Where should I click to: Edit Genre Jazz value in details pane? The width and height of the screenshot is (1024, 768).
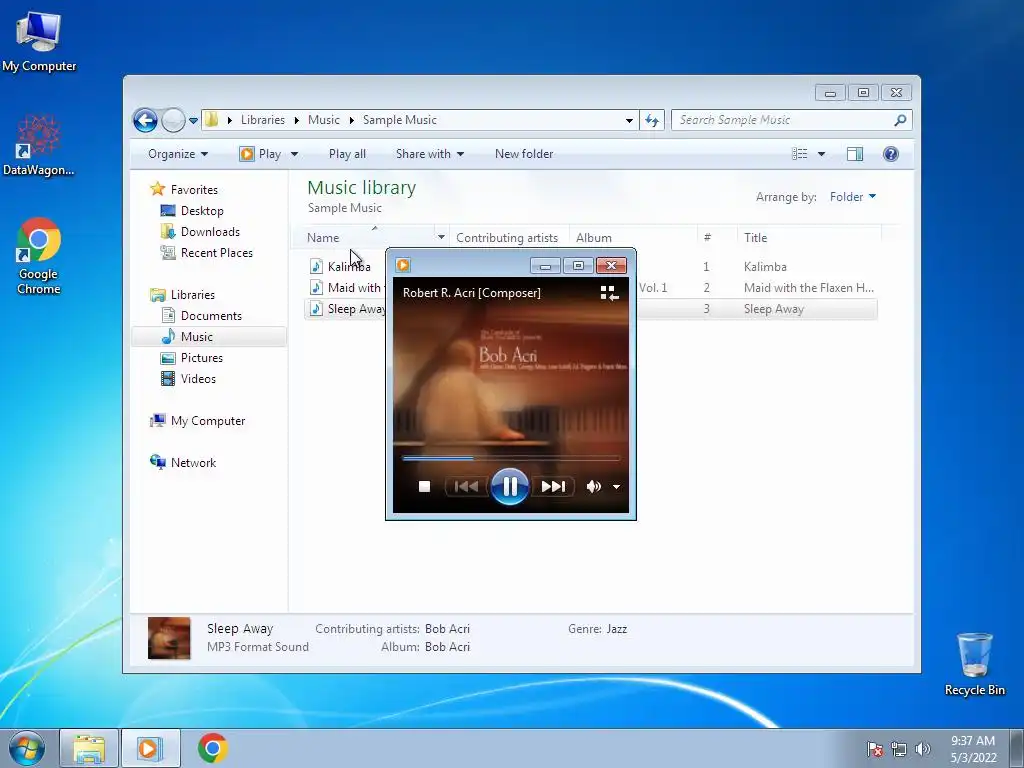click(x=616, y=629)
